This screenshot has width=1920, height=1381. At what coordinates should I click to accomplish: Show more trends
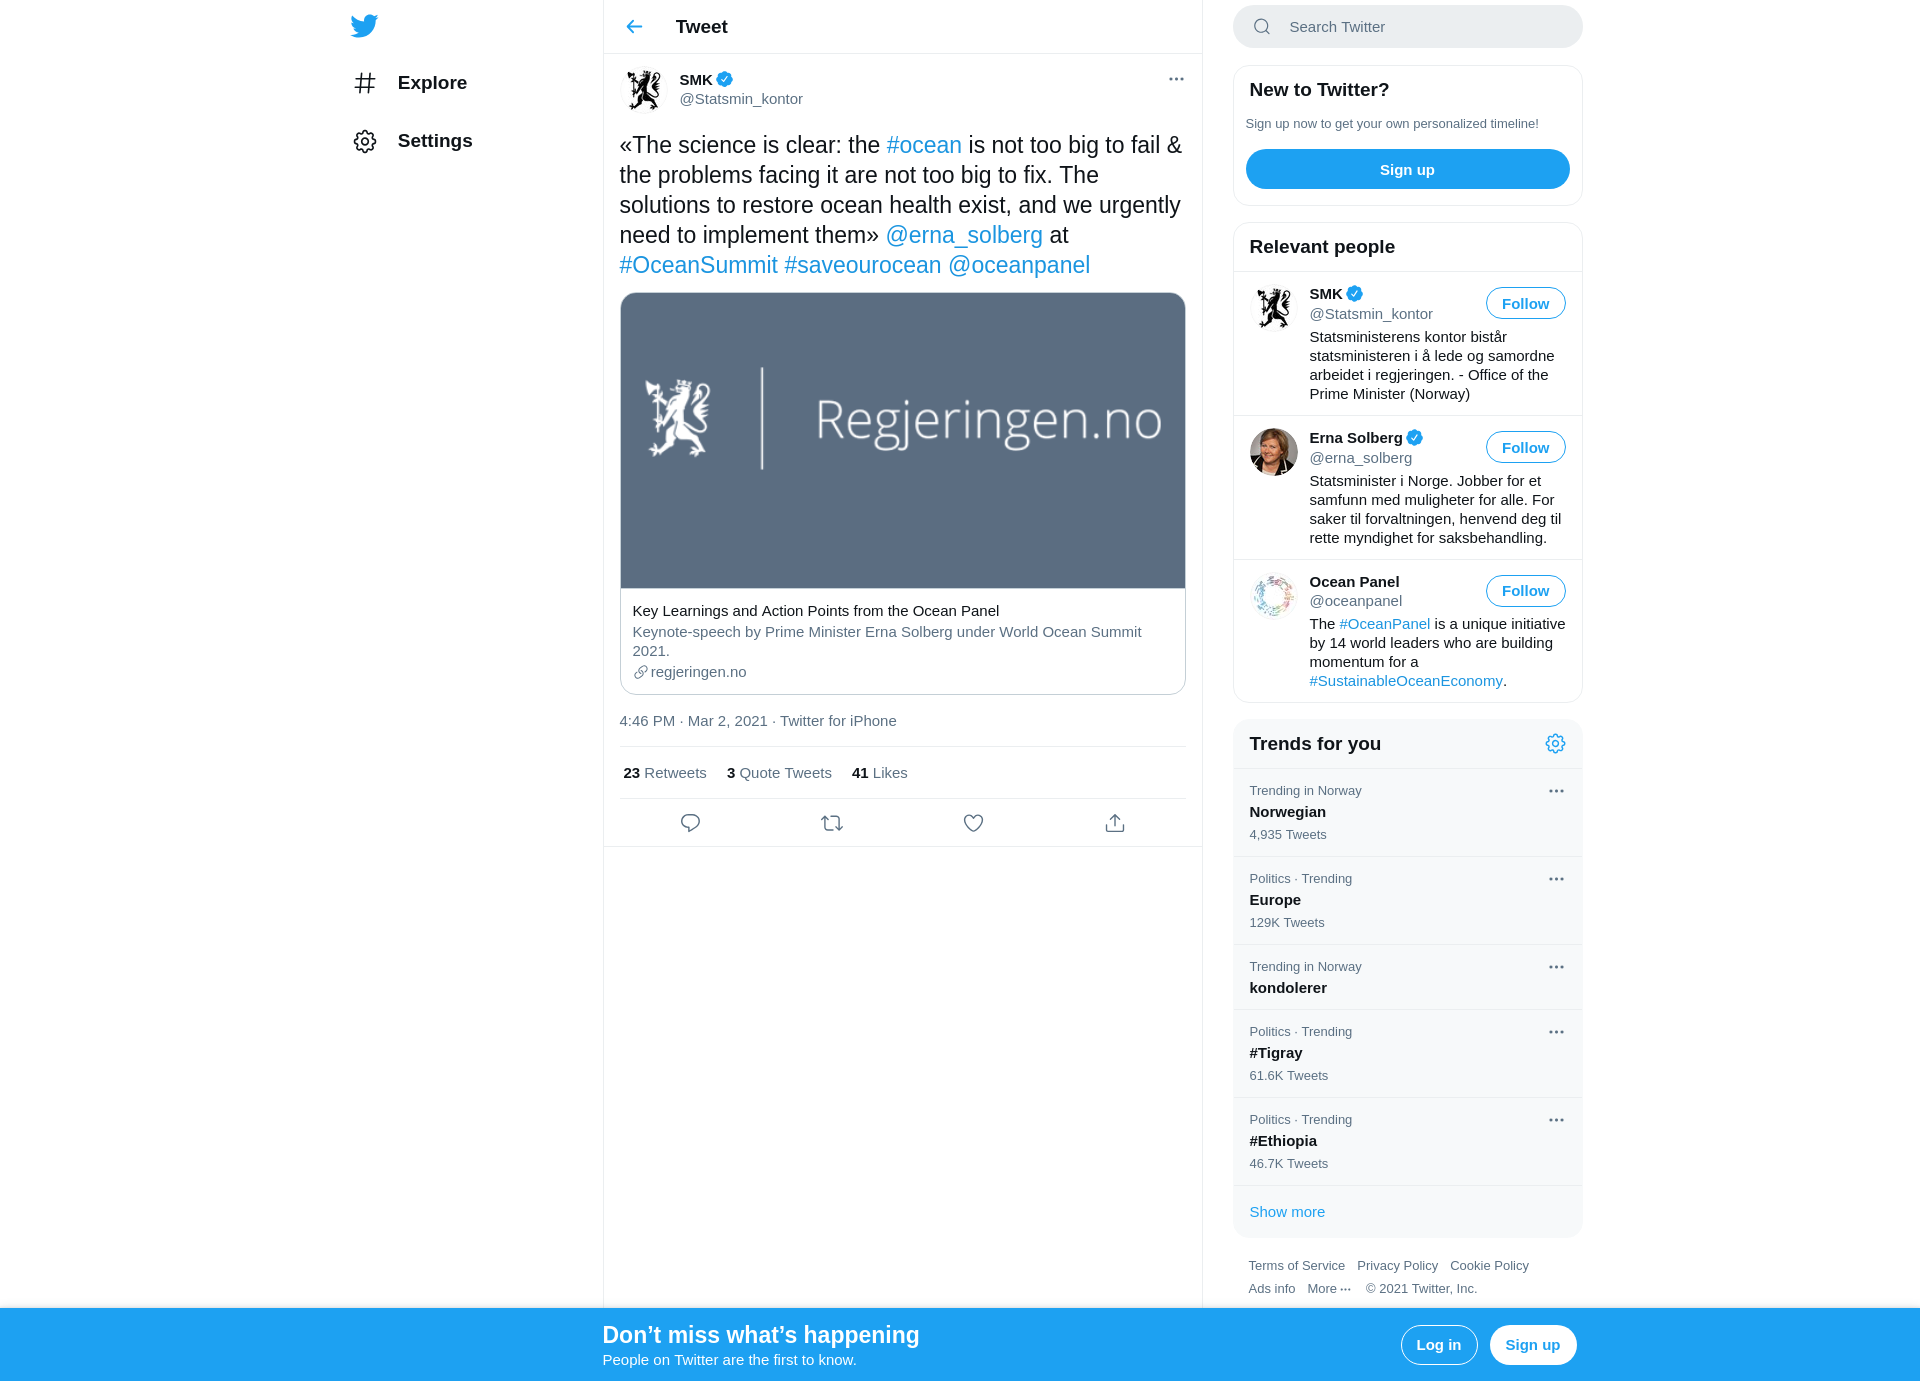(1287, 1212)
